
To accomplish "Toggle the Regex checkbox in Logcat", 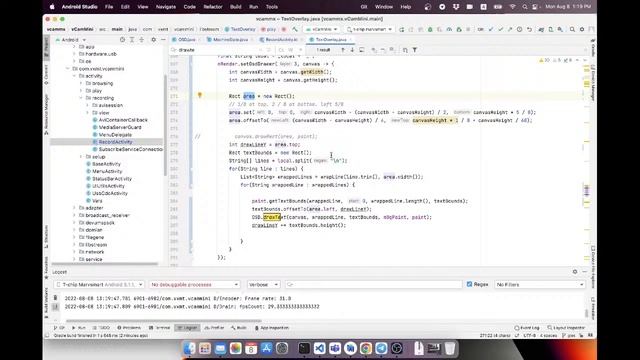I will click(x=469, y=284).
